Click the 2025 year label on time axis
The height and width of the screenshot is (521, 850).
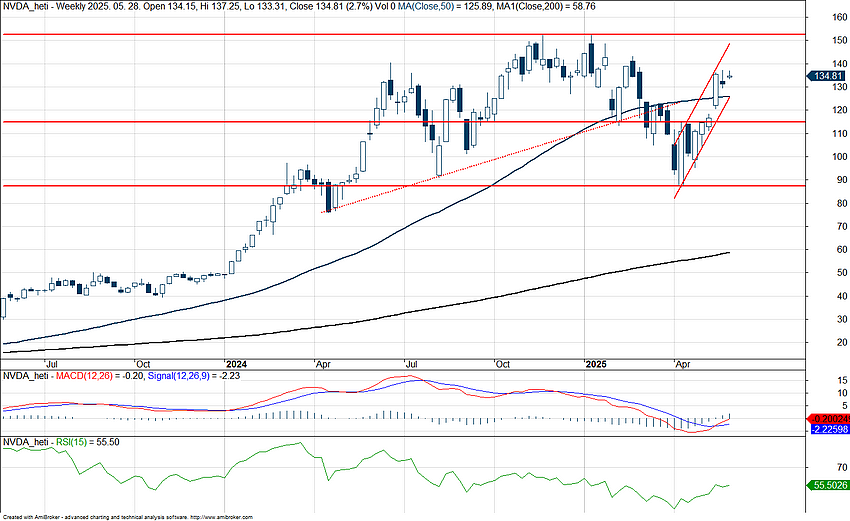(596, 364)
